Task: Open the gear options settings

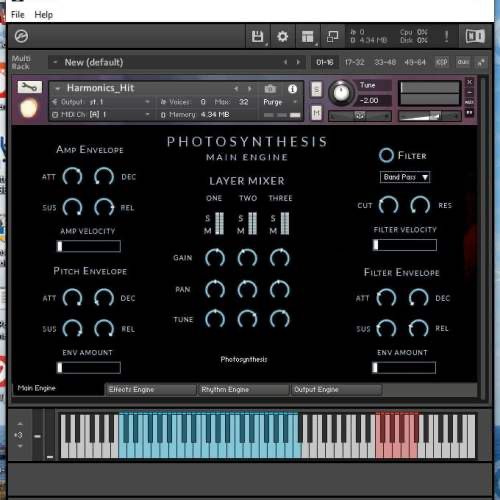Action: point(282,36)
